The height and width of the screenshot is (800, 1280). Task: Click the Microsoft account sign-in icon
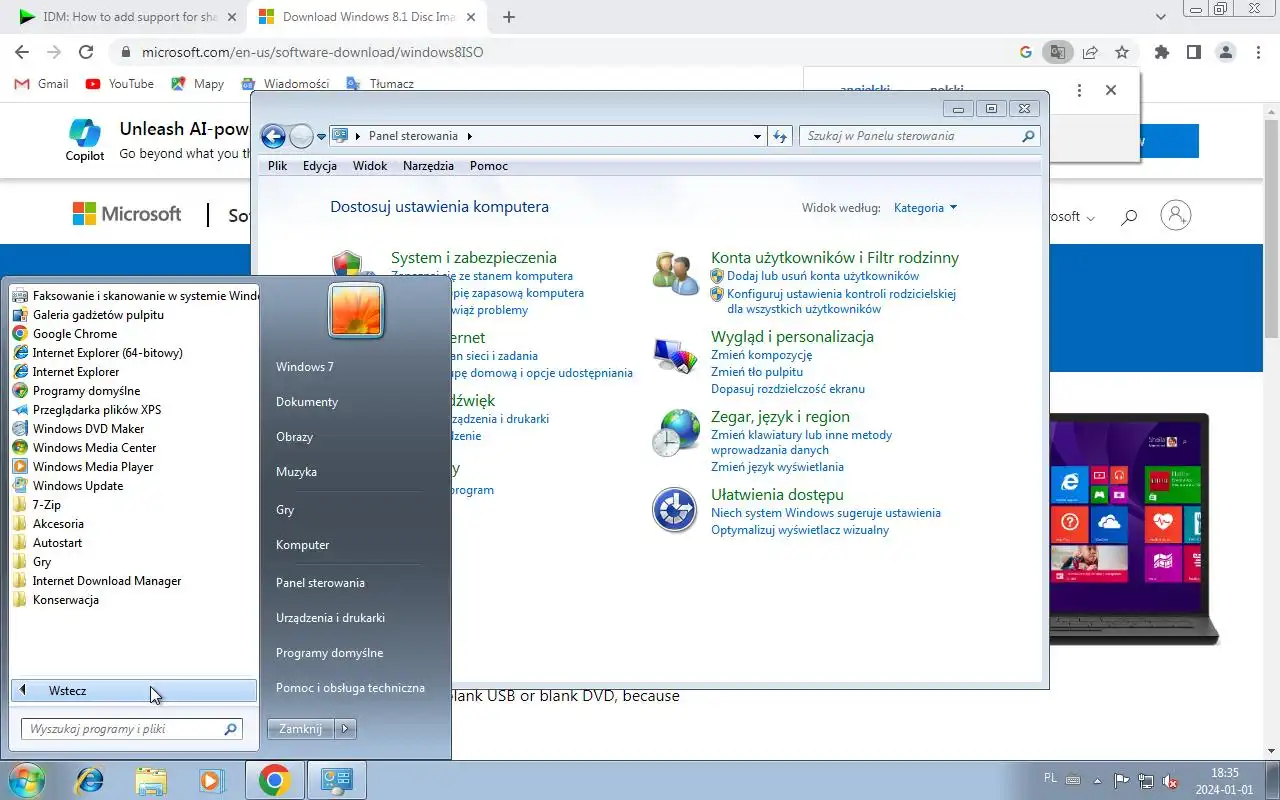[1176, 215]
